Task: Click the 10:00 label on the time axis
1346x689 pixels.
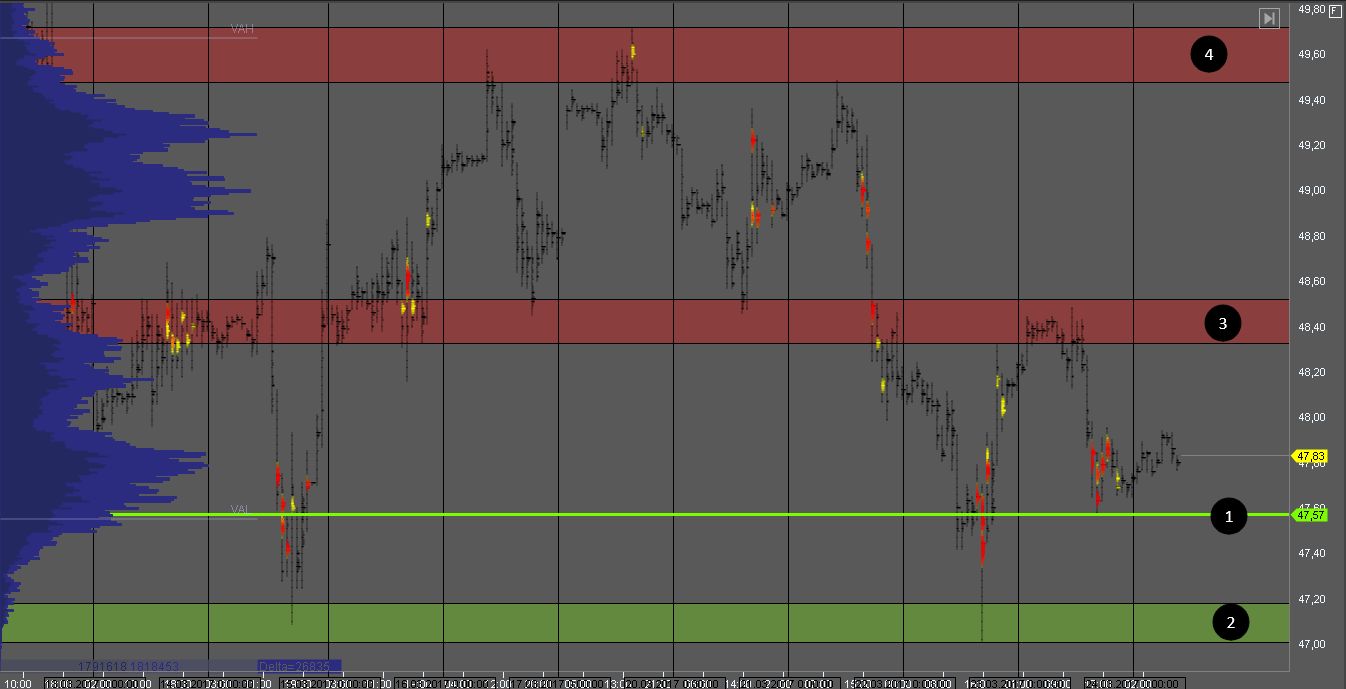Action: coord(17,683)
